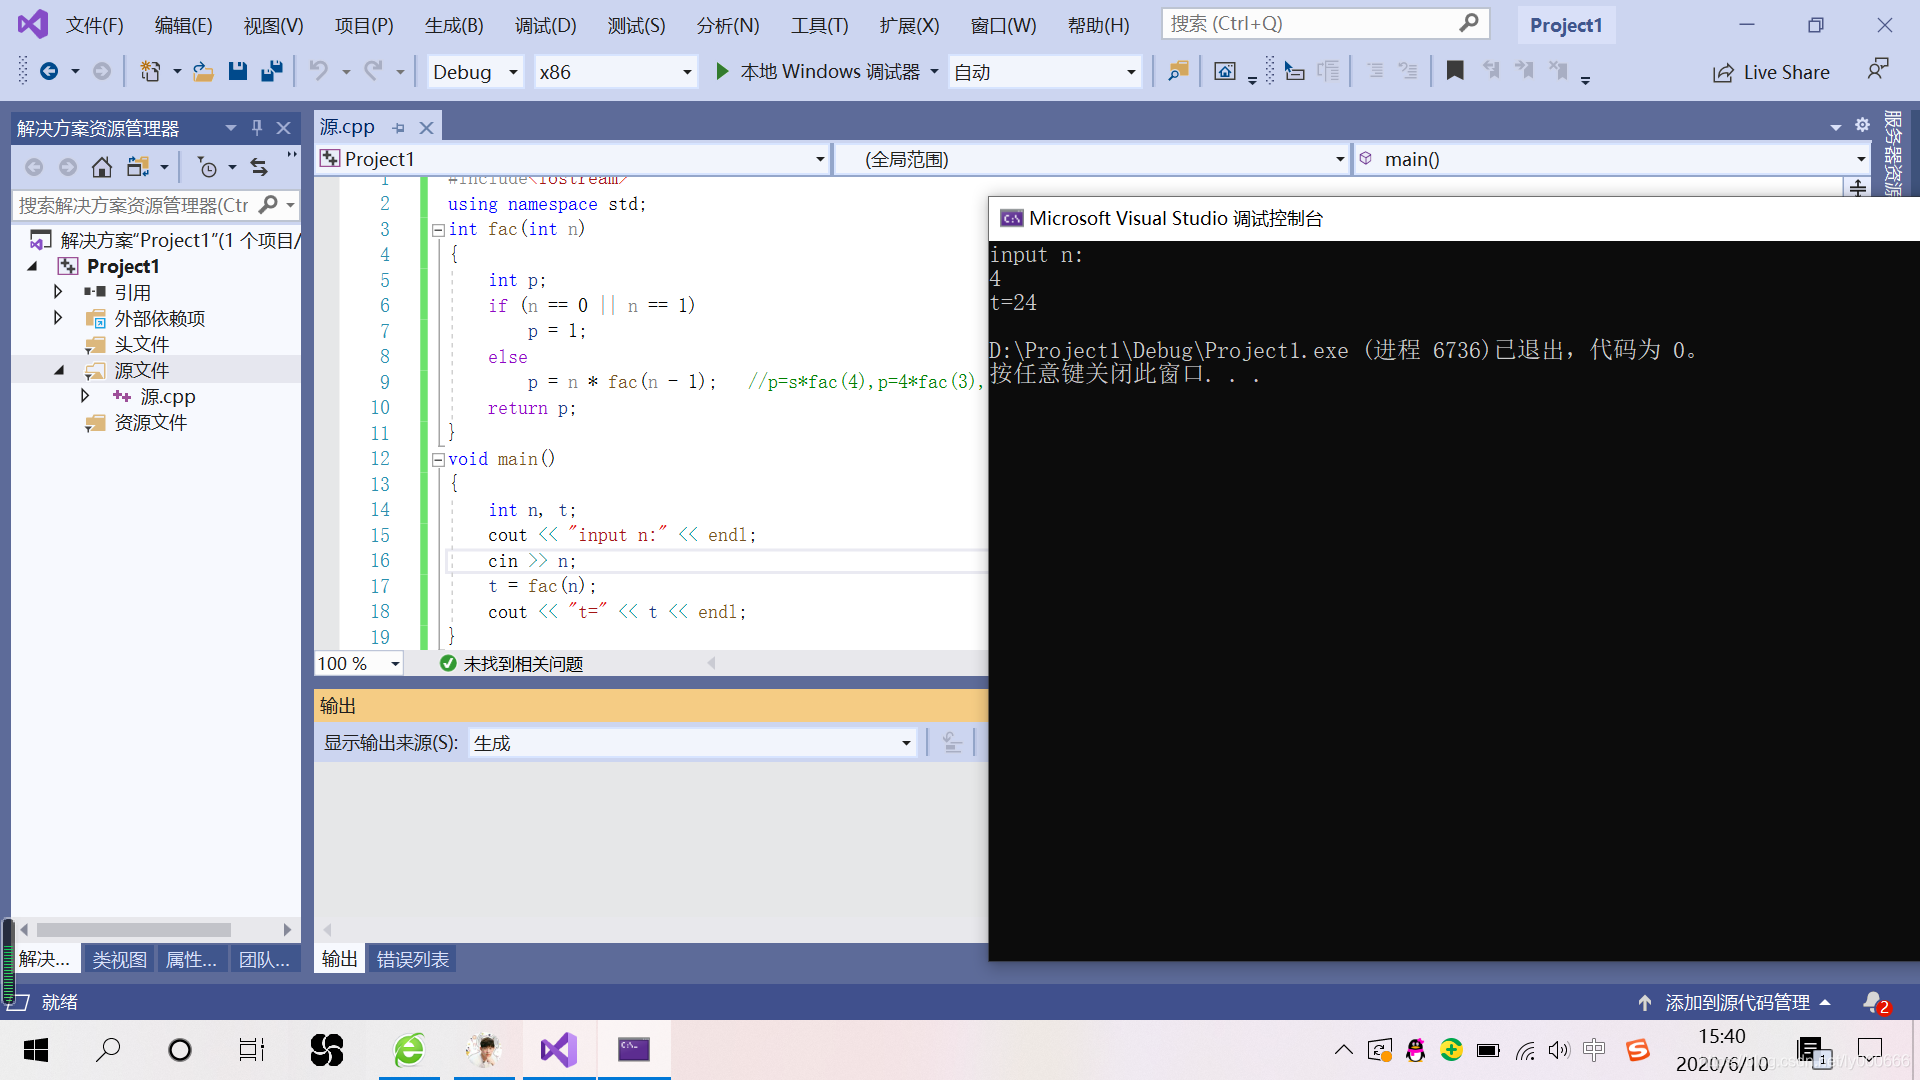This screenshot has width=1920, height=1080.
Task: Select the Debug configuration dropdown
Action: coord(471,71)
